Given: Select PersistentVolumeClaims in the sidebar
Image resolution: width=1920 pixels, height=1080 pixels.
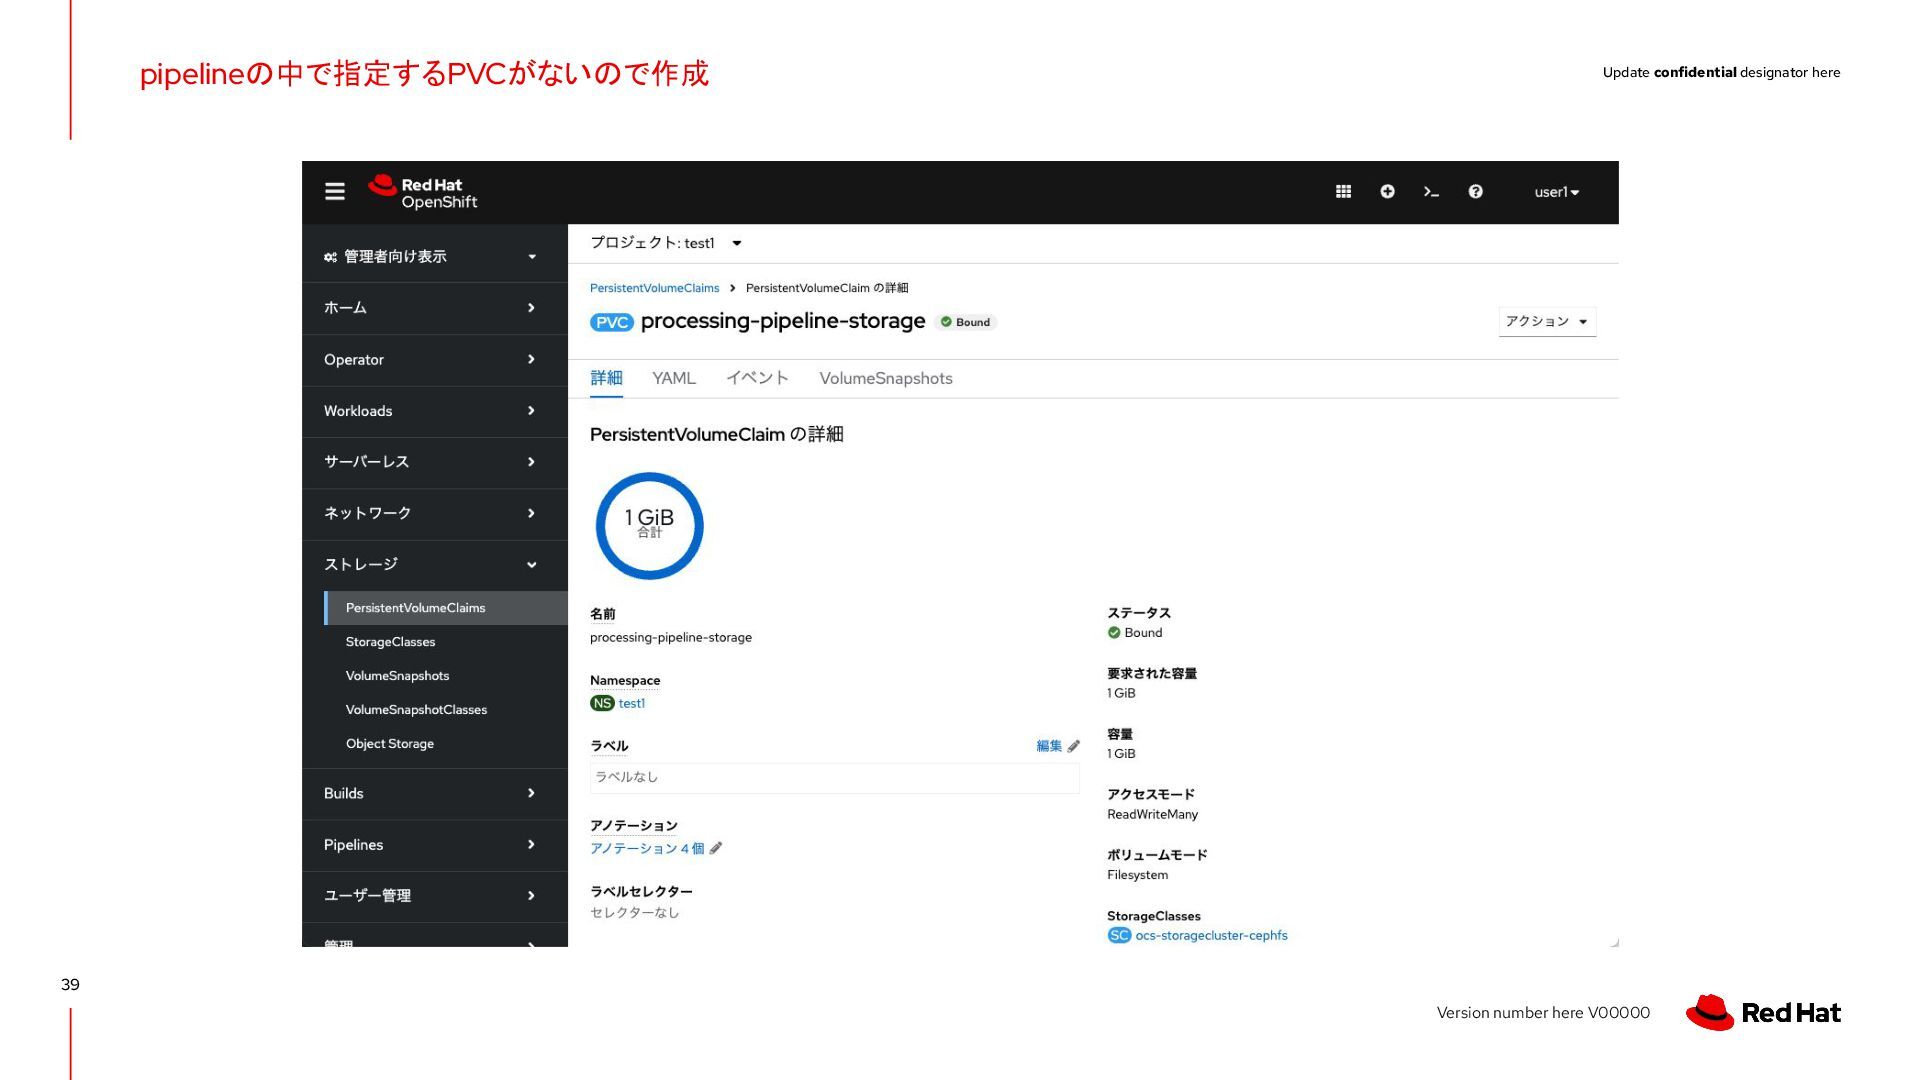Looking at the screenshot, I should click(x=445, y=608).
